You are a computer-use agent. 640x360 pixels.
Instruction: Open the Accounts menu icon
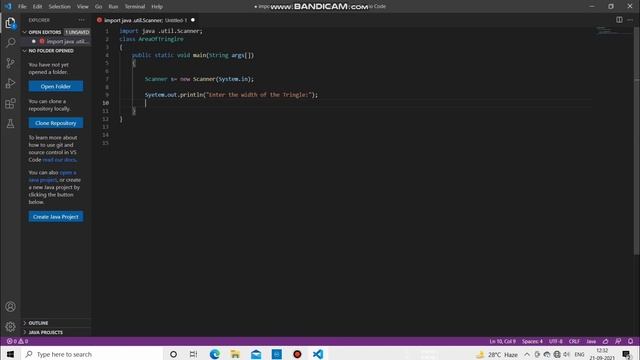coord(10,307)
